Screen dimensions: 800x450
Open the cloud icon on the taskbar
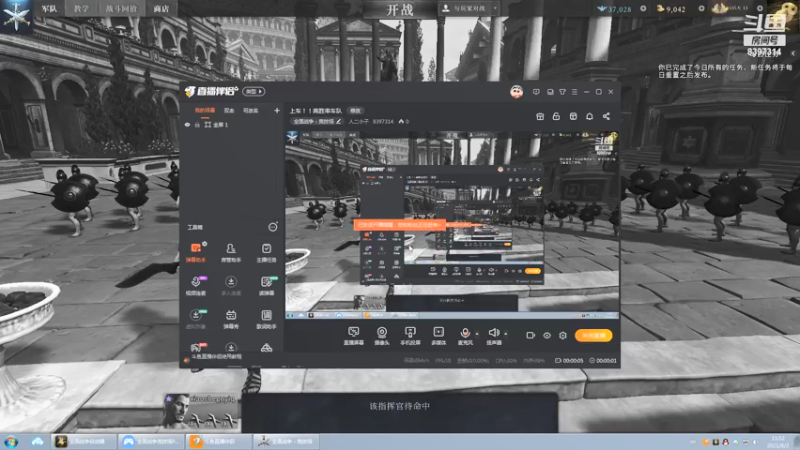pos(37,442)
